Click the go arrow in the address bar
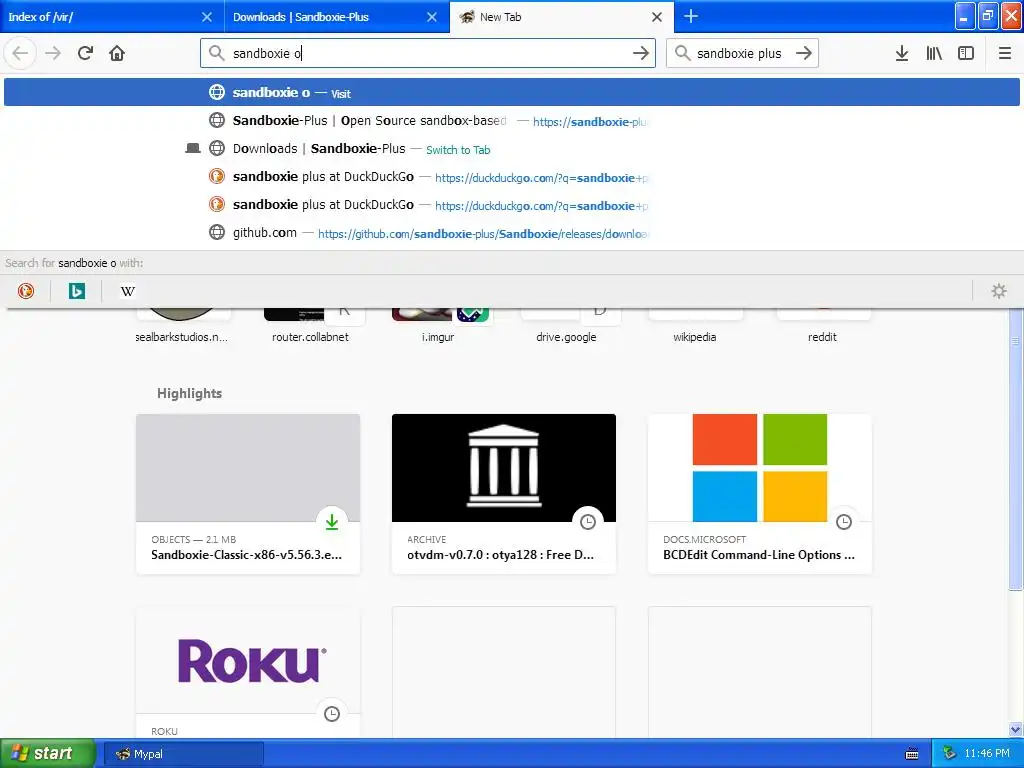 pos(641,53)
